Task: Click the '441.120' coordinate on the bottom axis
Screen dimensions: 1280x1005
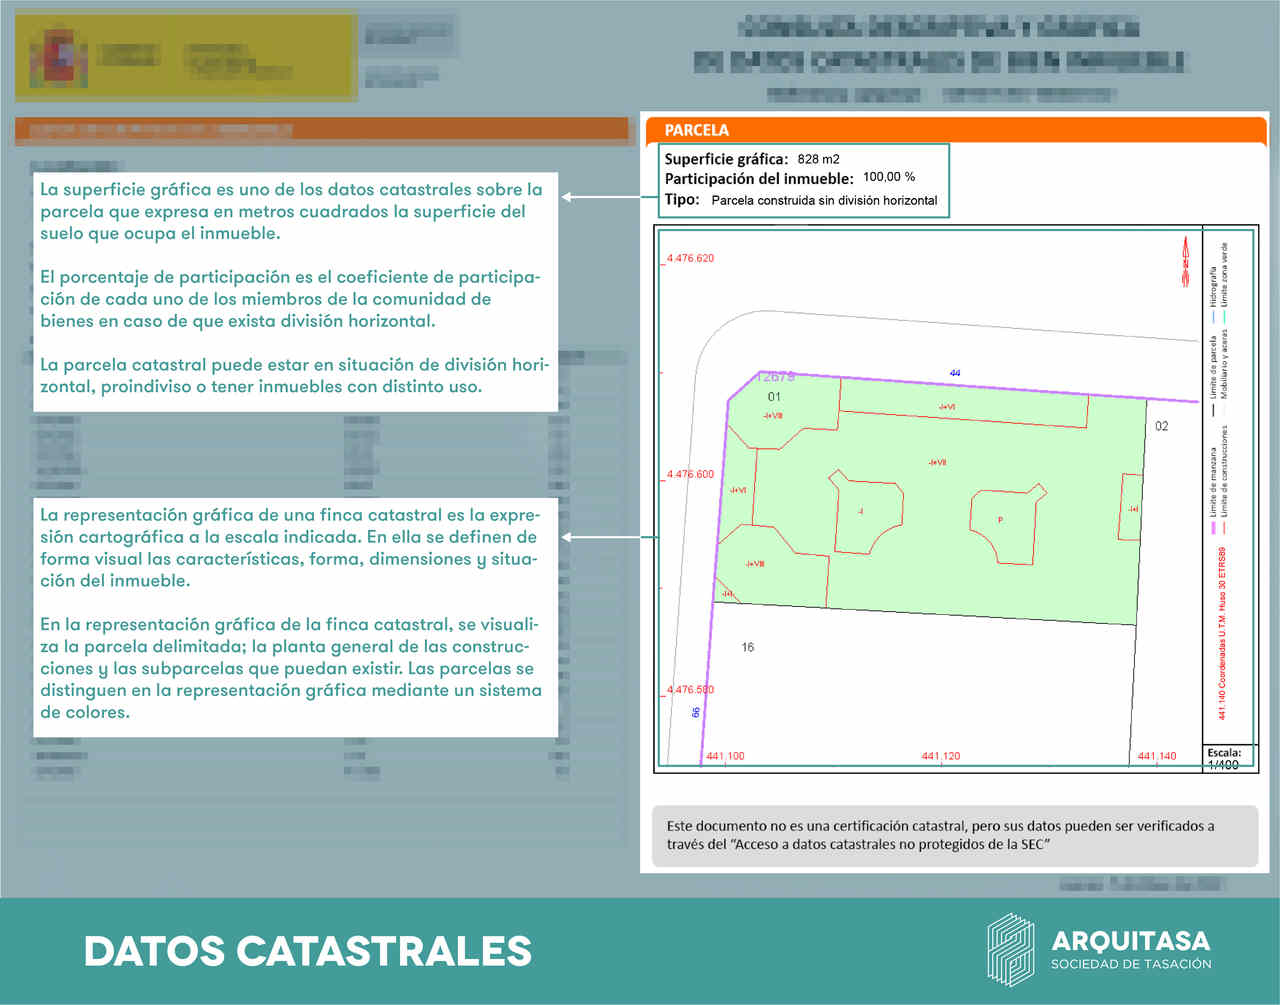Action: pos(940,756)
